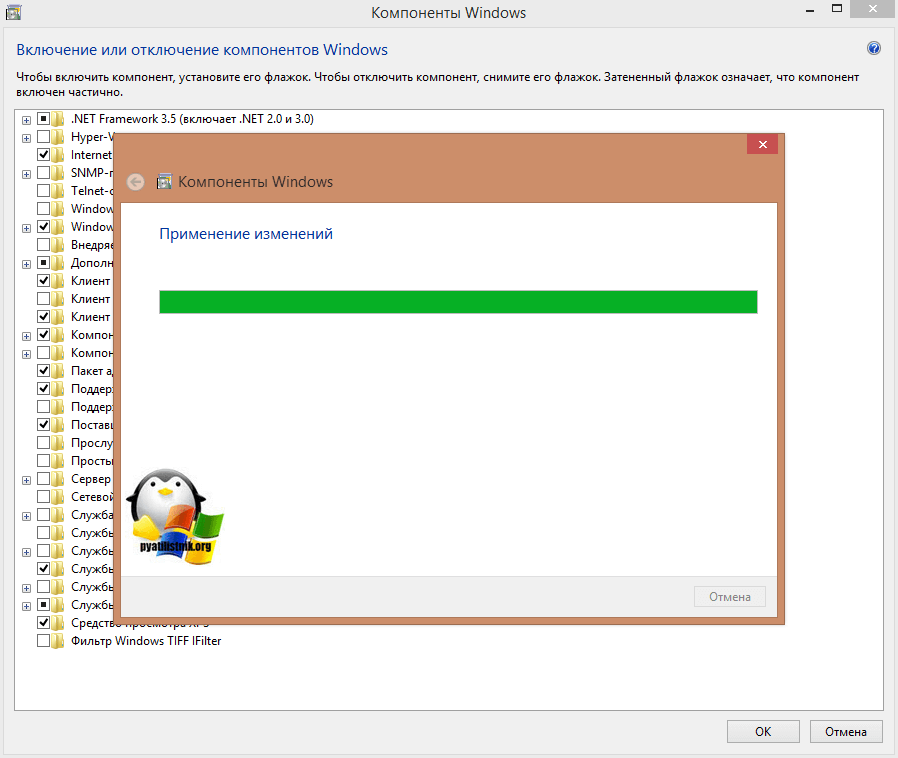Click folder icon of Дополн row
The height and width of the screenshot is (758, 898).
[57, 263]
